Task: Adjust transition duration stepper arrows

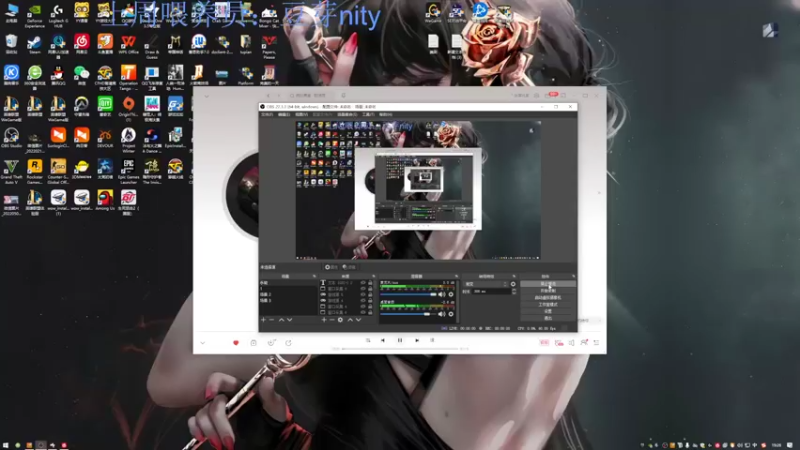Action: tap(514, 291)
